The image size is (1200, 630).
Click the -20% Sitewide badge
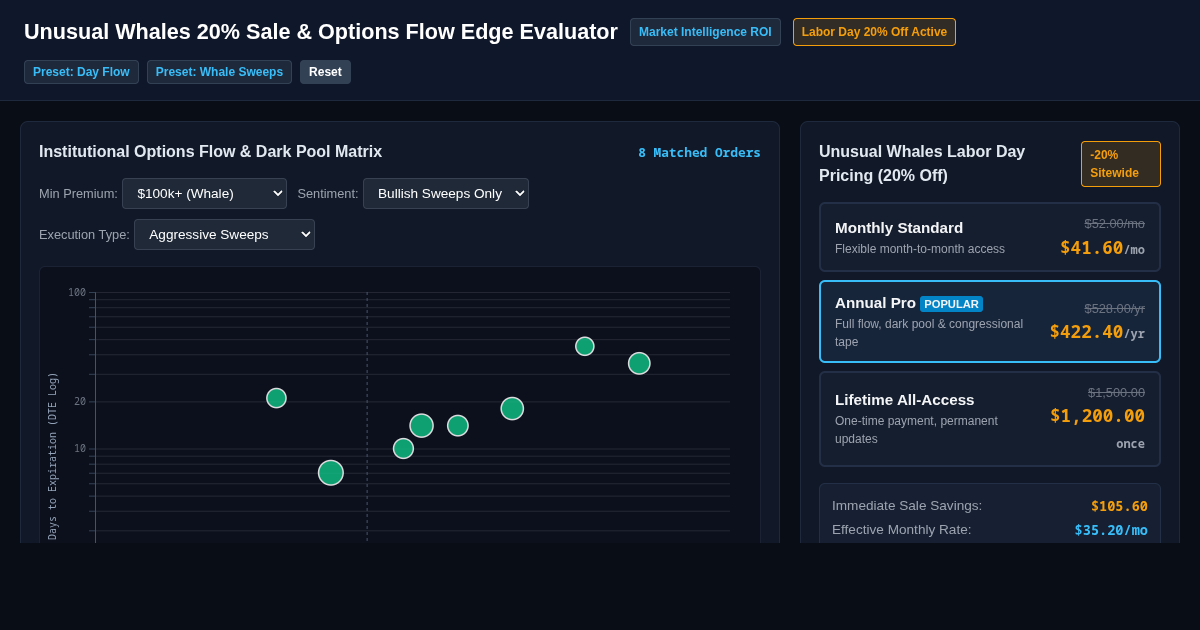click(x=1121, y=164)
